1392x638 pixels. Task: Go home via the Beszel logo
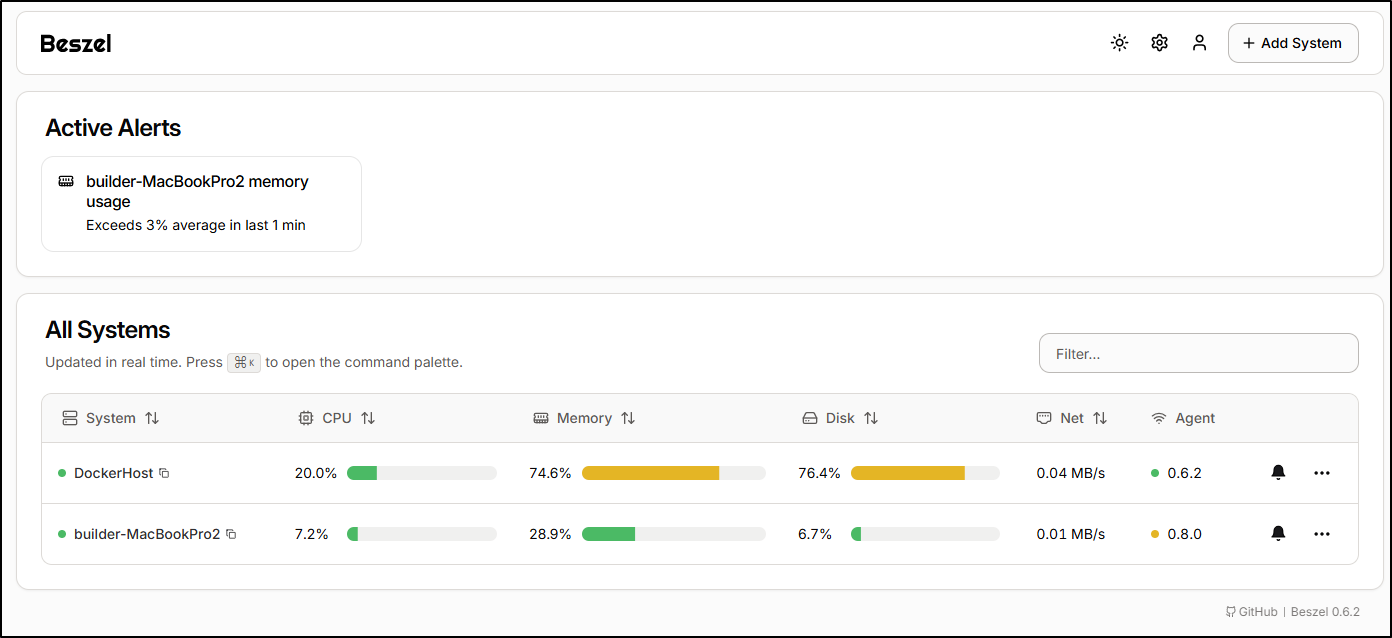pyautogui.click(x=76, y=43)
